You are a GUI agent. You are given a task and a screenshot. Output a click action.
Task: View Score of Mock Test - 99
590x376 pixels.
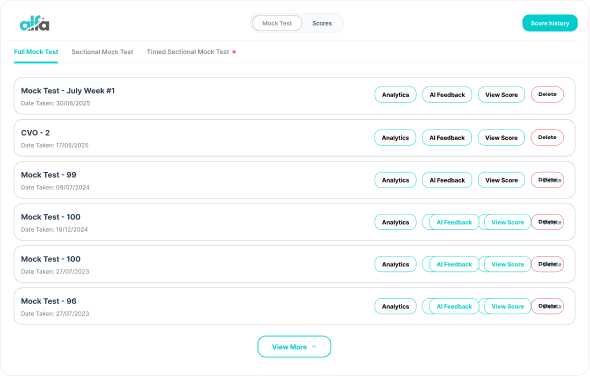[x=502, y=180]
